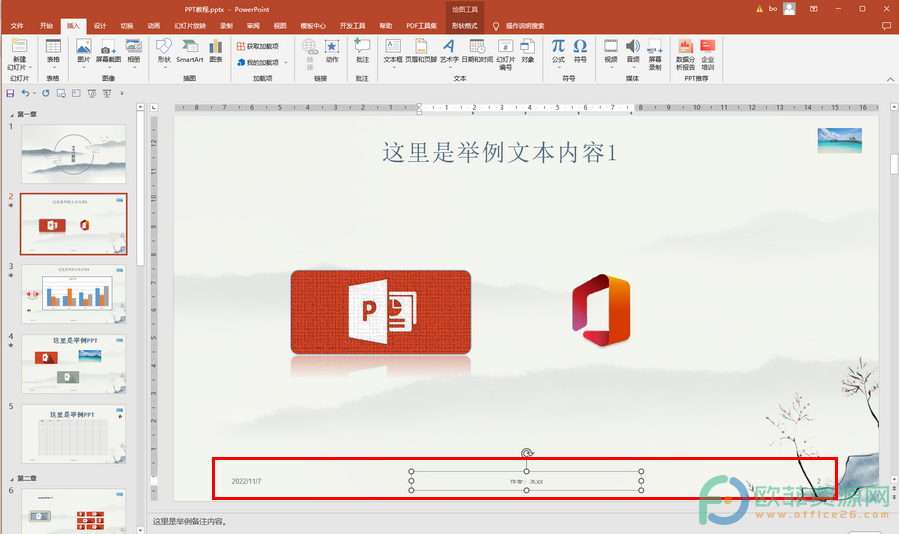This screenshot has width=899, height=534.
Task: Insert 视频 (Video) media
Action: tap(611, 53)
